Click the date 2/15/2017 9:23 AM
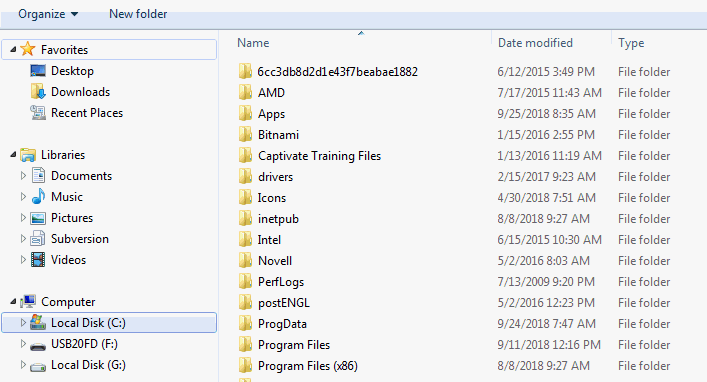 (x=546, y=177)
